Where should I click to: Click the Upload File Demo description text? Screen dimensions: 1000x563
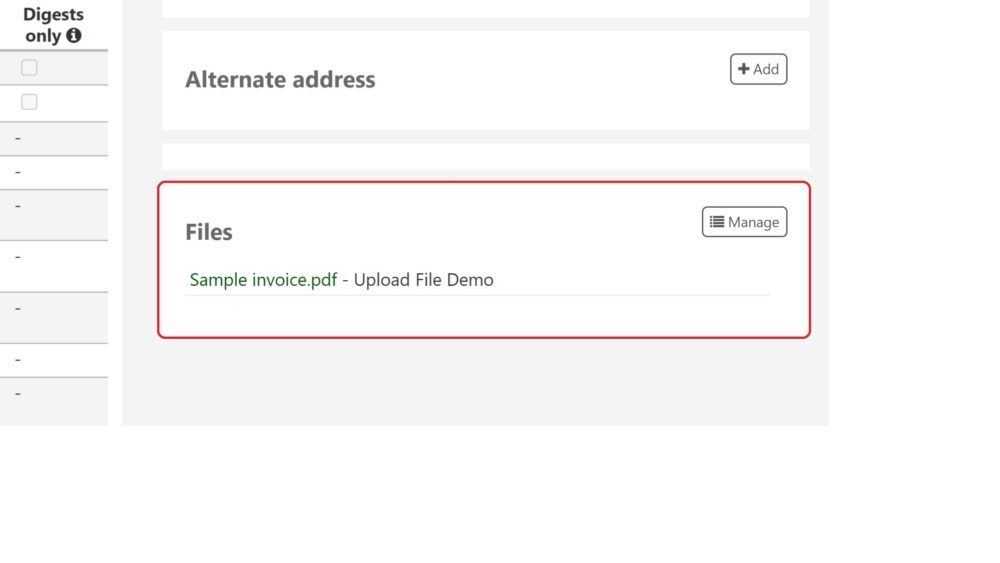[x=423, y=280]
